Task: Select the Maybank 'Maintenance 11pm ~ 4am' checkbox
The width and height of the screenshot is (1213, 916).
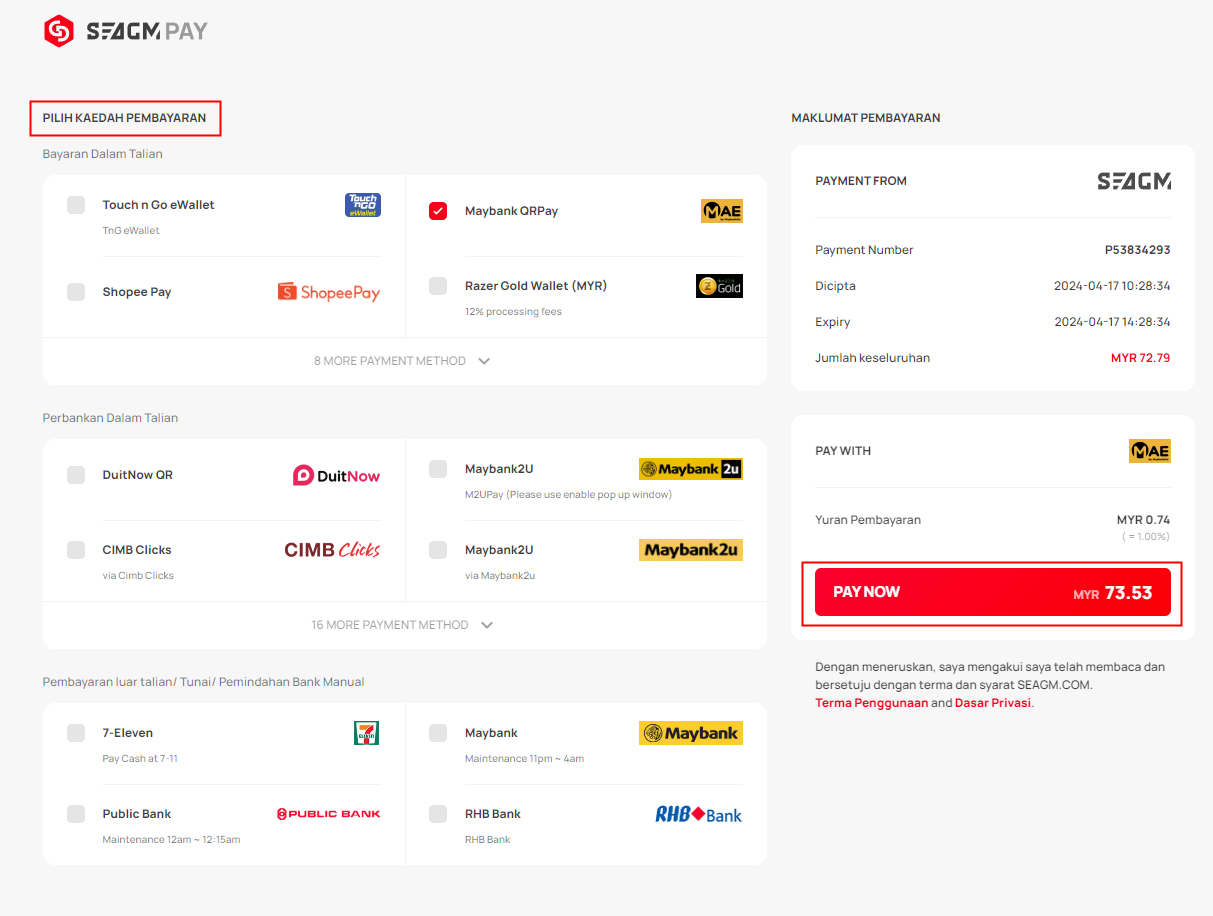Action: 438,733
